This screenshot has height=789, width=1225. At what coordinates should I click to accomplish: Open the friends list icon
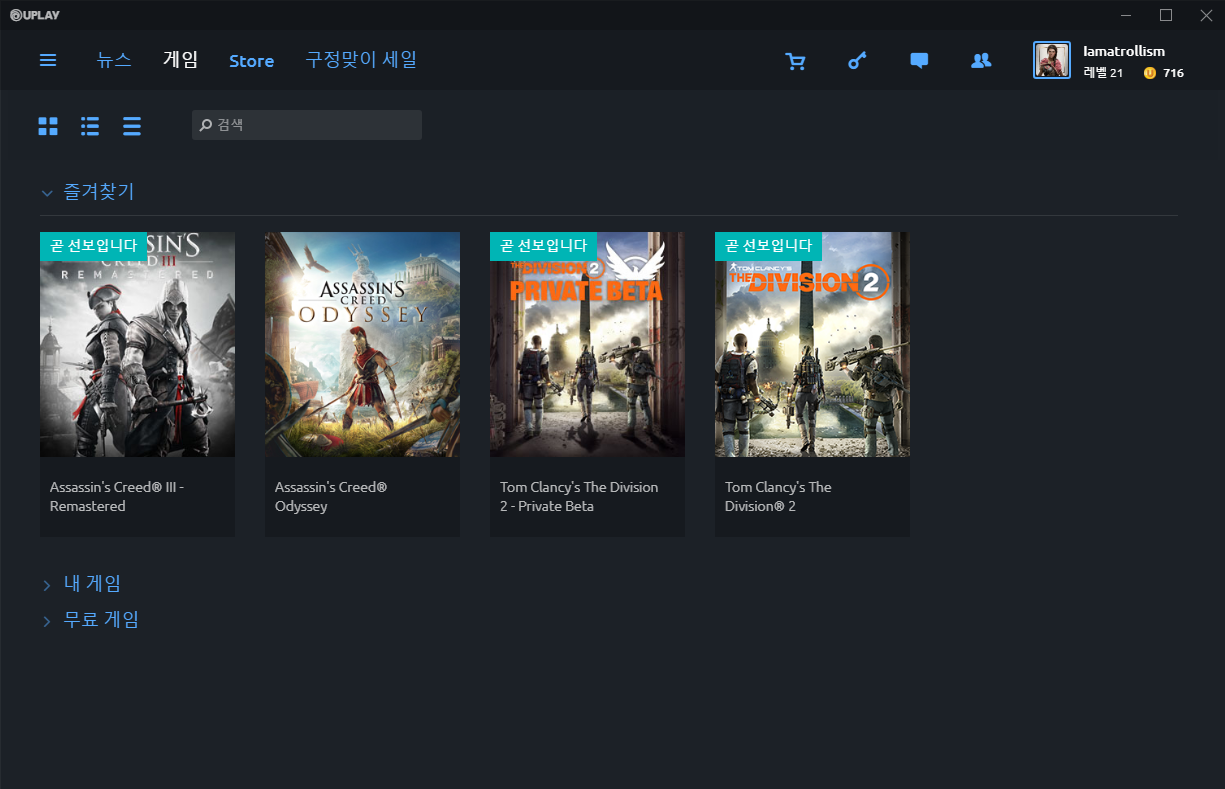pyautogui.click(x=981, y=61)
